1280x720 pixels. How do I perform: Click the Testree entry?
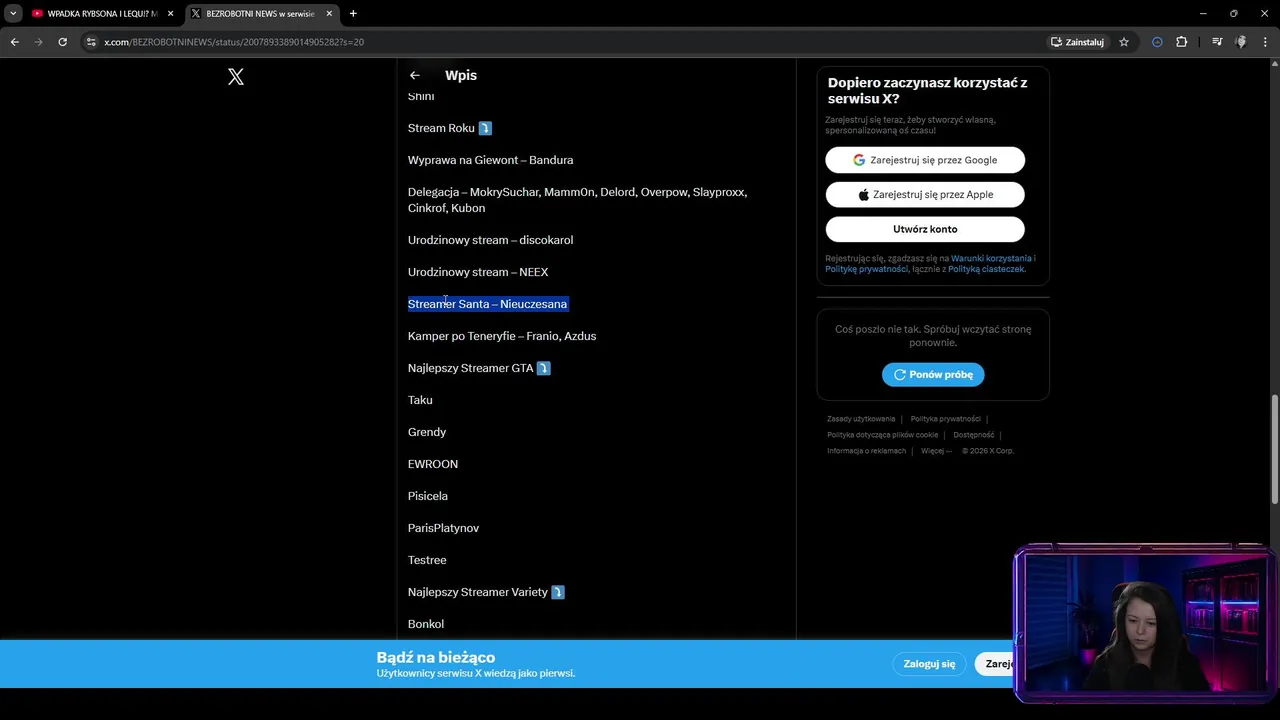click(x=427, y=560)
